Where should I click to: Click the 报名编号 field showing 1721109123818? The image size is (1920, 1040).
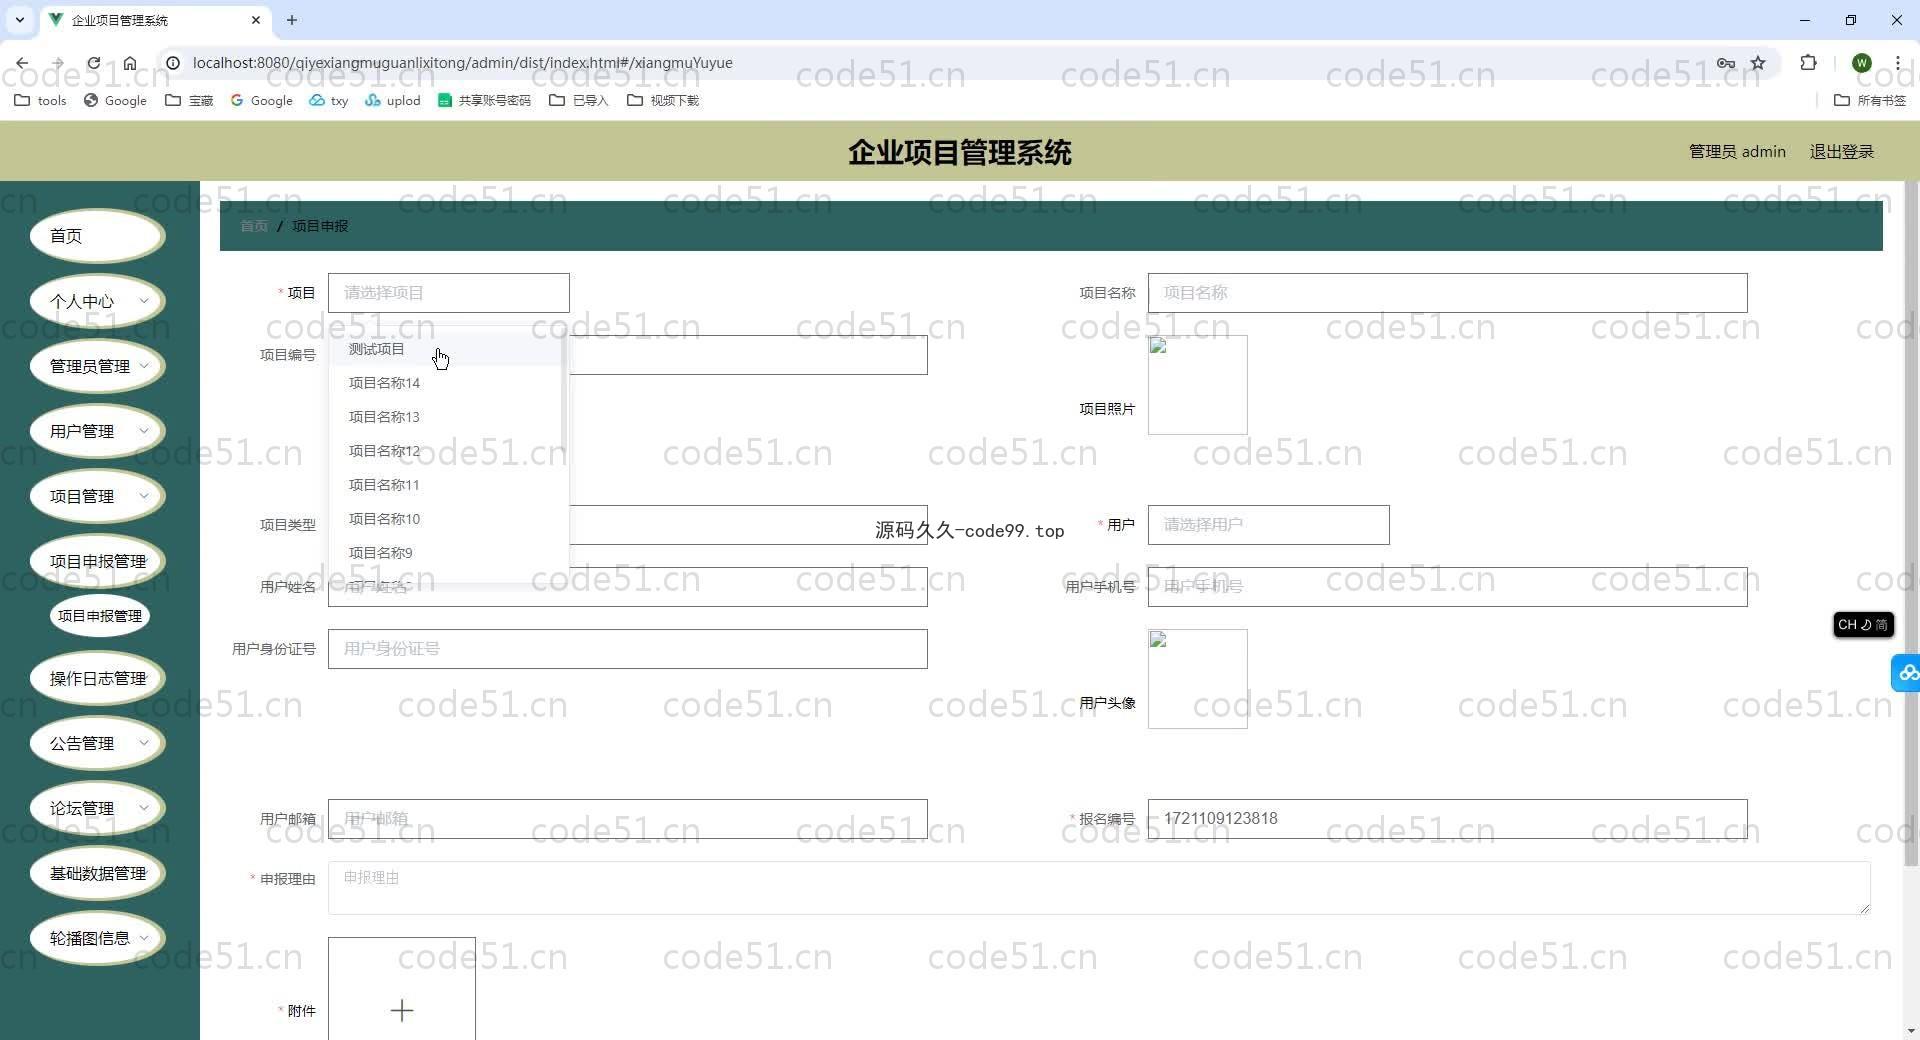1447,819
